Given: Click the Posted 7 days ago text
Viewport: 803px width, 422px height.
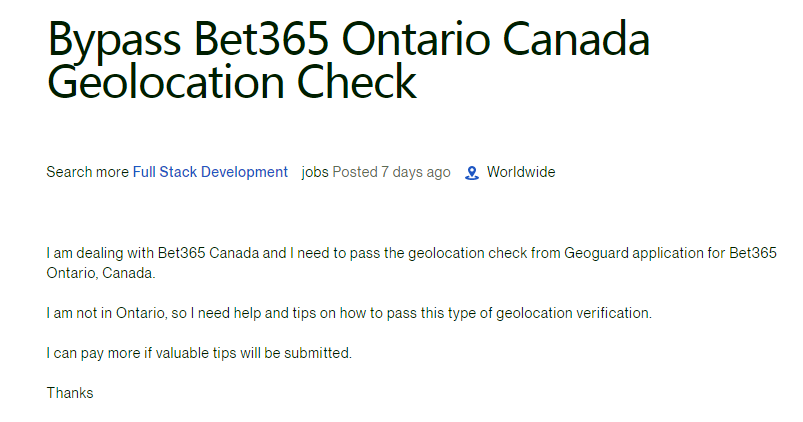Looking at the screenshot, I should pyautogui.click(x=391, y=172).
